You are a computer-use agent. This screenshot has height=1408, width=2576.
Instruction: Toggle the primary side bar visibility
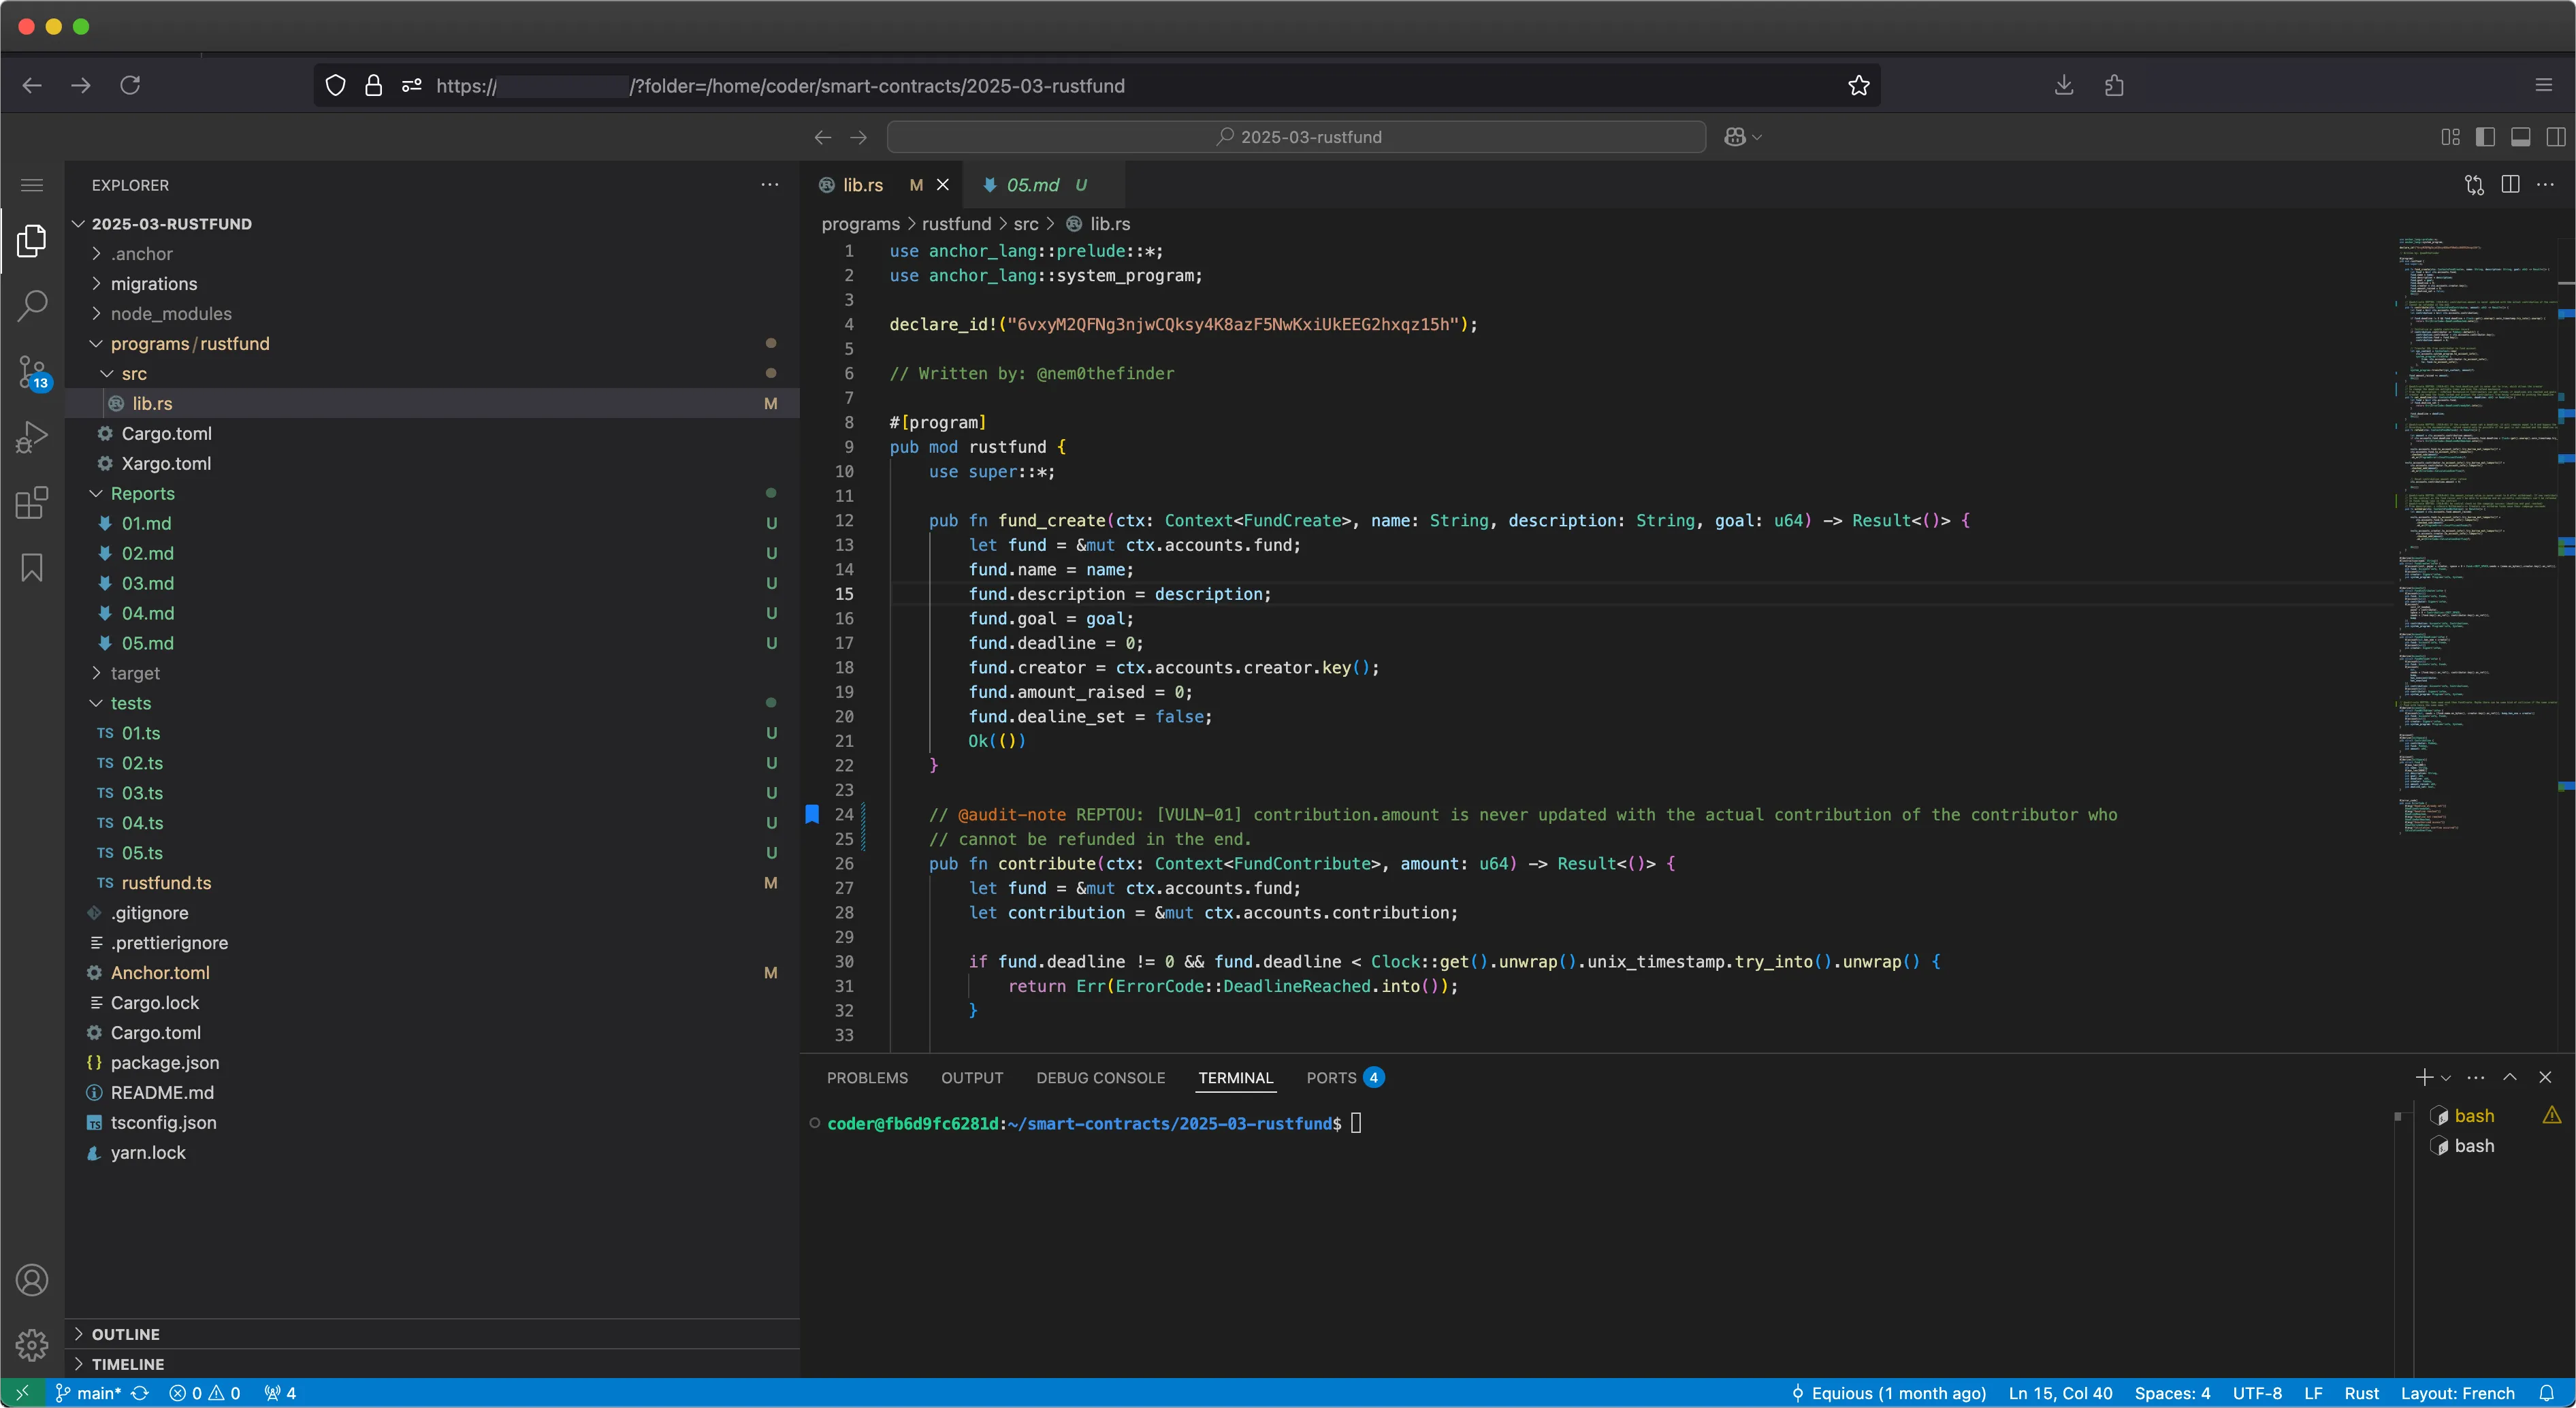(2486, 137)
